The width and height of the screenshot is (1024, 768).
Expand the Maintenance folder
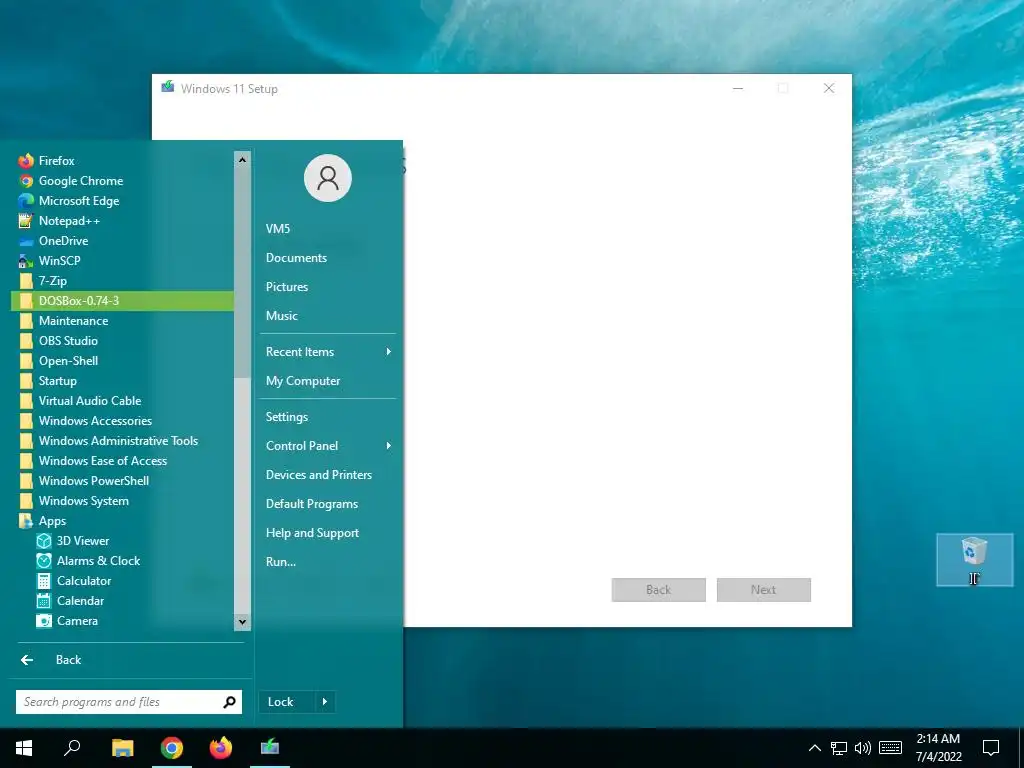pos(122,321)
